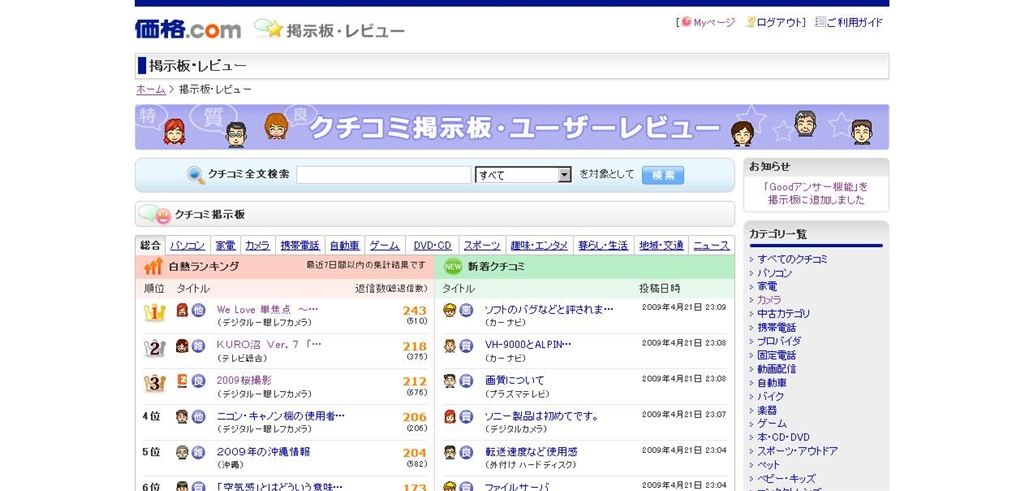Open the We Love 単焦点 thread
1024x491 pixels.
267,310
